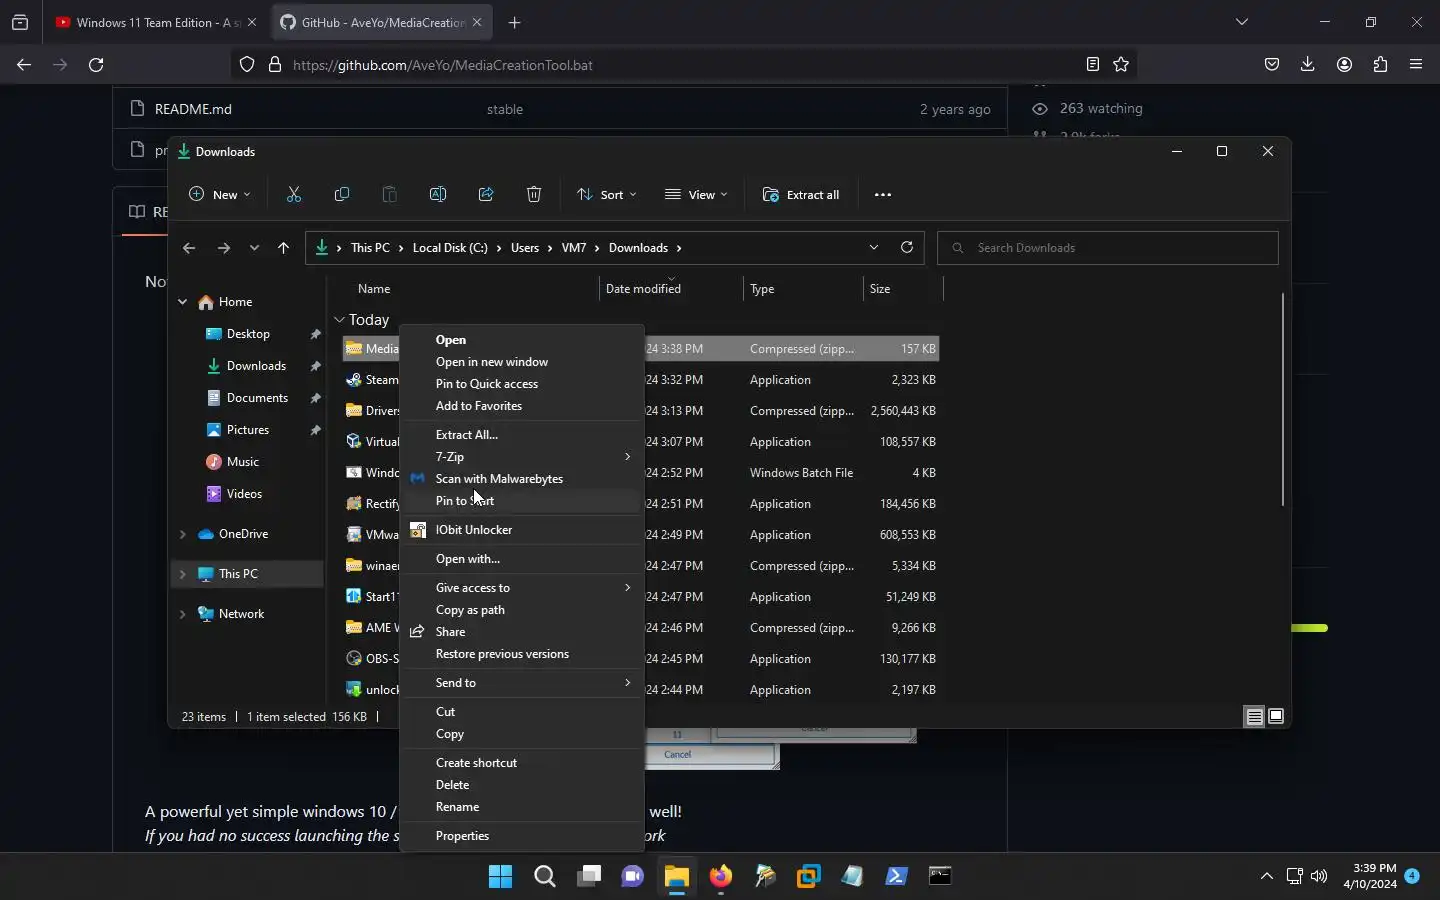Viewport: 1440px width, 900px height.
Task: Expand Send to submenu
Action: [521, 683]
